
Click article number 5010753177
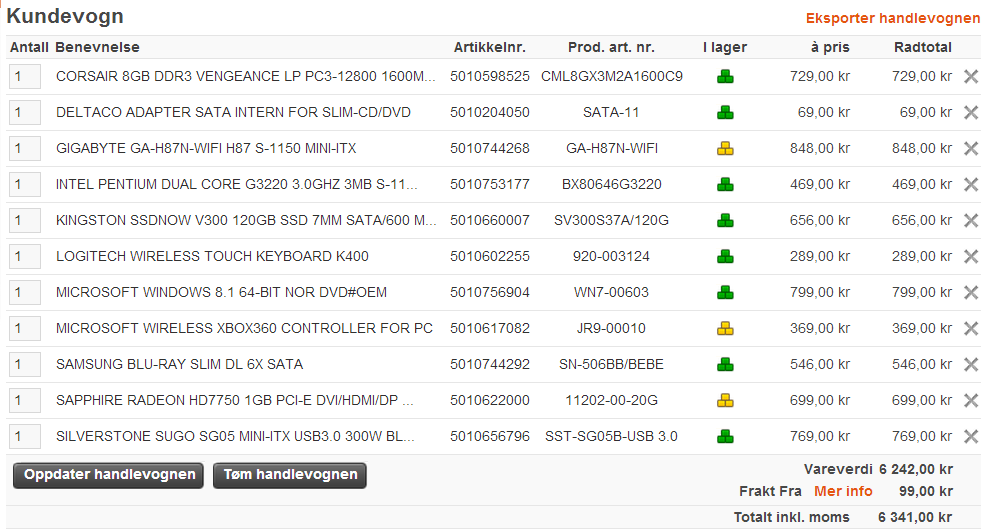[x=490, y=184]
